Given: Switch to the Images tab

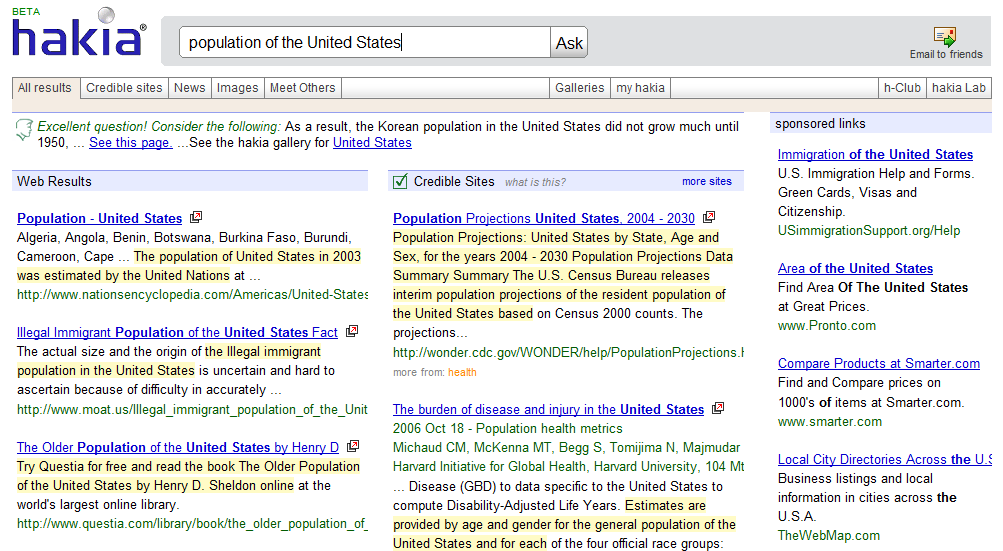Looking at the screenshot, I should [237, 88].
